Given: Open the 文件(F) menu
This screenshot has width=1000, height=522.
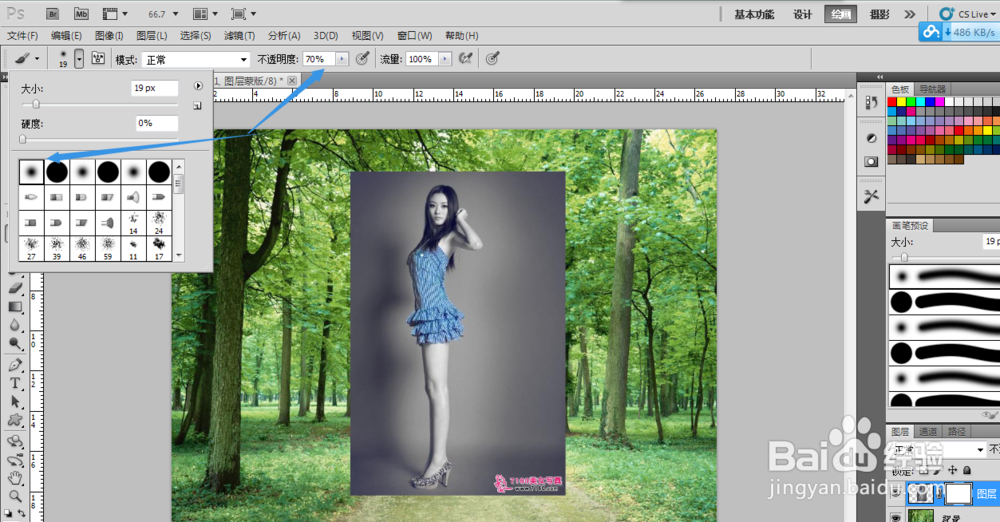Looking at the screenshot, I should (x=22, y=36).
